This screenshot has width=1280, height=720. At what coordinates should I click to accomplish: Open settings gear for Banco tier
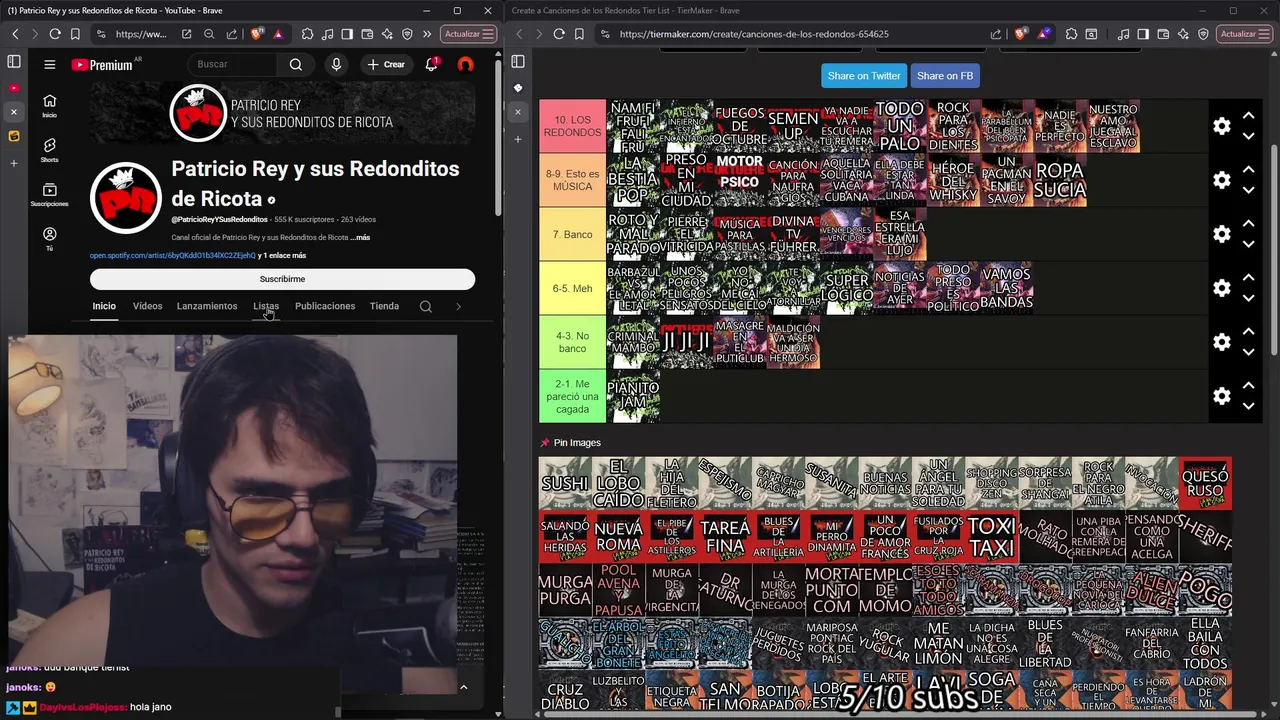pos(1221,234)
